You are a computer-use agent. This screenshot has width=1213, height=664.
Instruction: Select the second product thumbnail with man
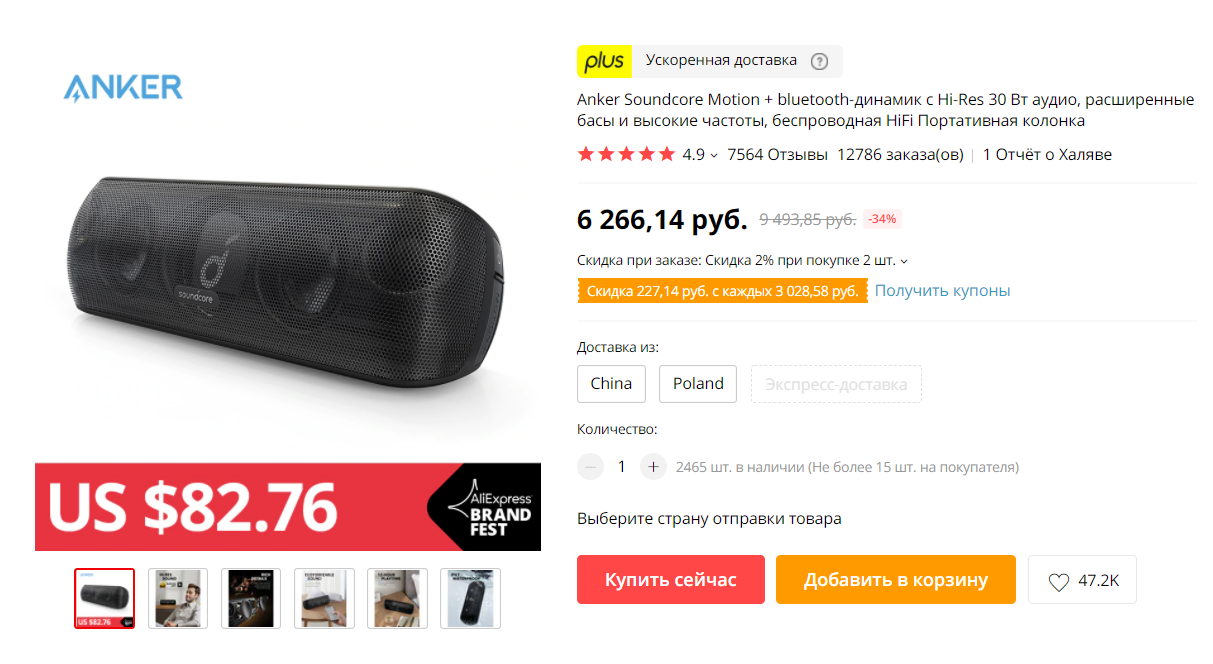click(x=178, y=598)
